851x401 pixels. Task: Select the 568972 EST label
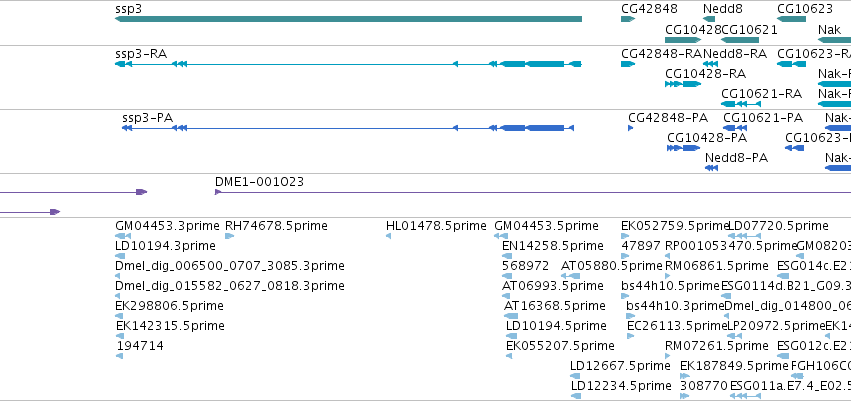coord(525,266)
